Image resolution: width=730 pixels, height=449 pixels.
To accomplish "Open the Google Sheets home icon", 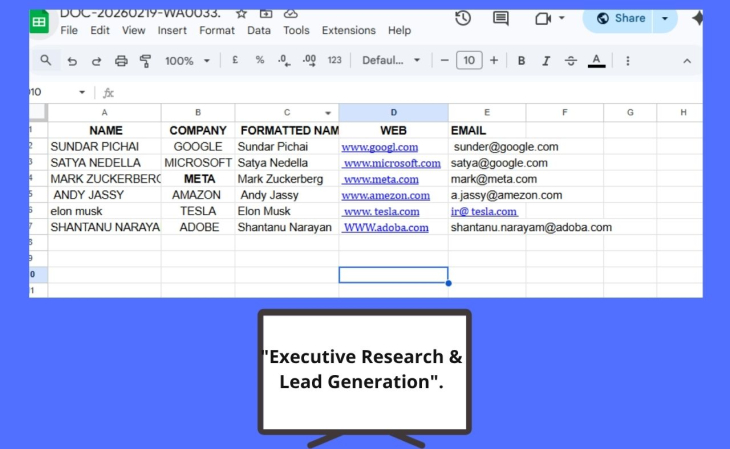I will (39, 21).
